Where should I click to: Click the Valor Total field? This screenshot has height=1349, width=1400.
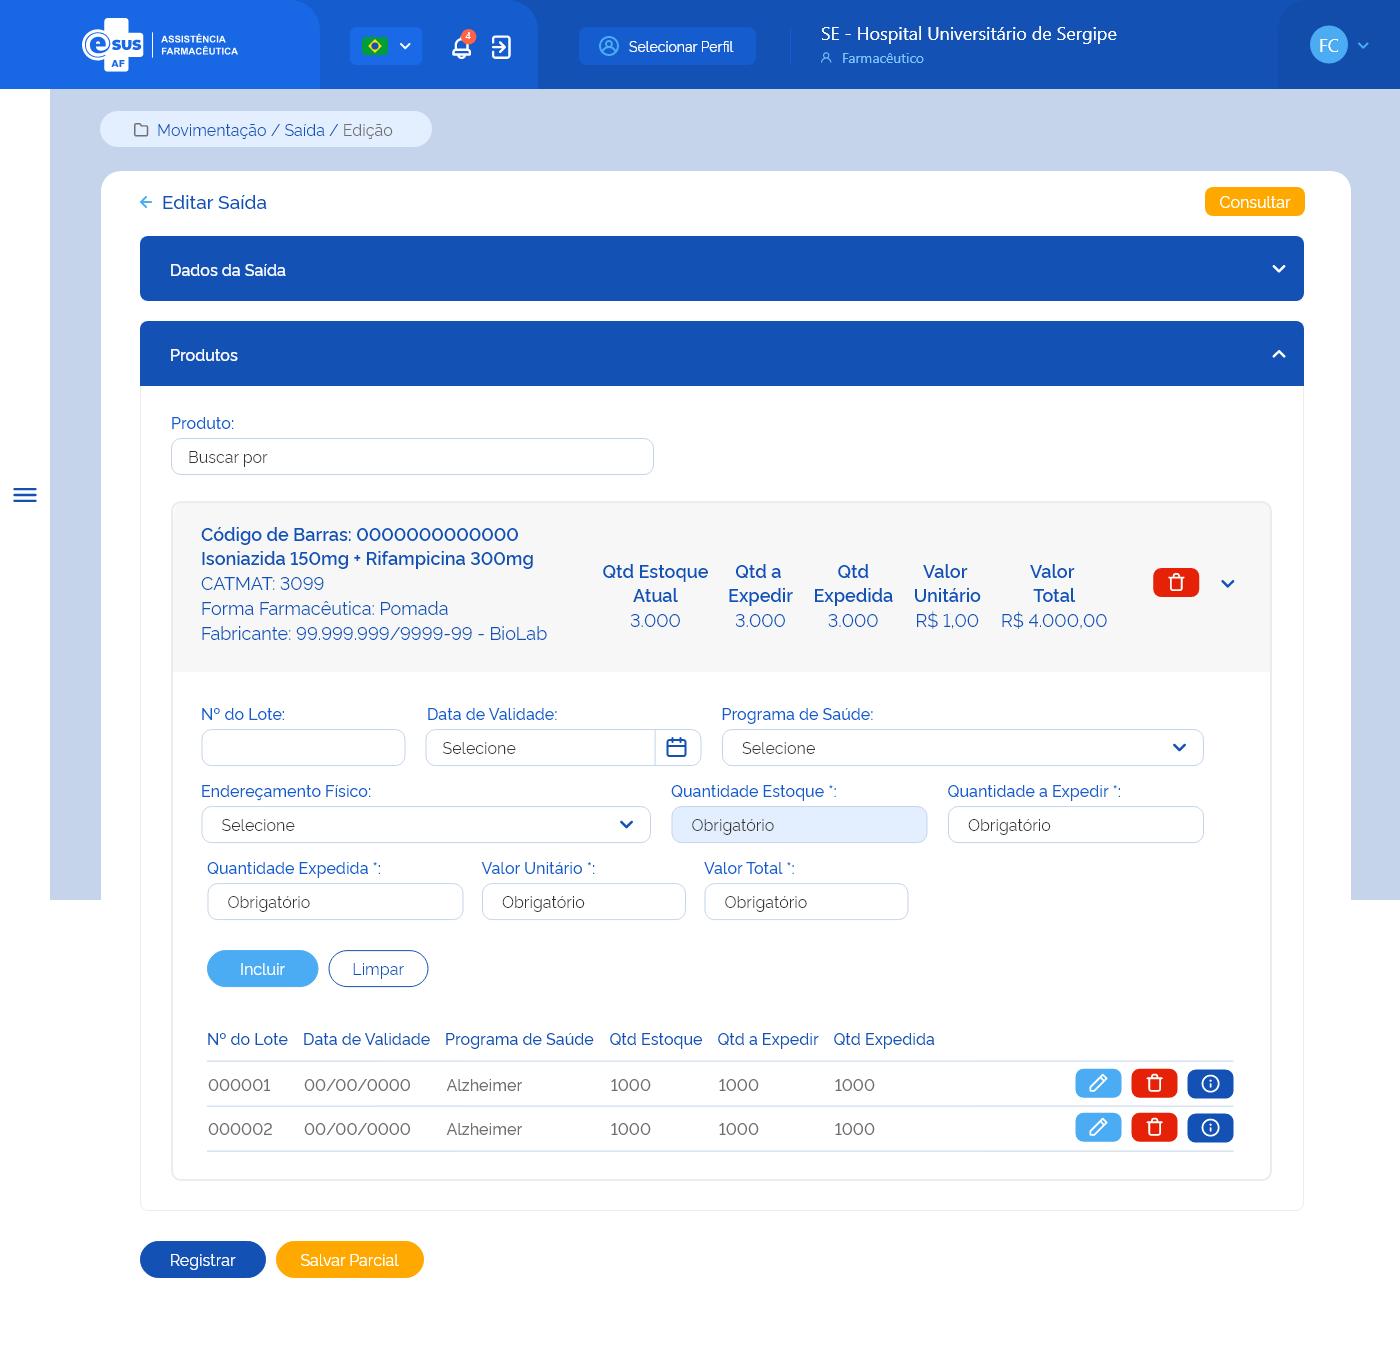806,902
